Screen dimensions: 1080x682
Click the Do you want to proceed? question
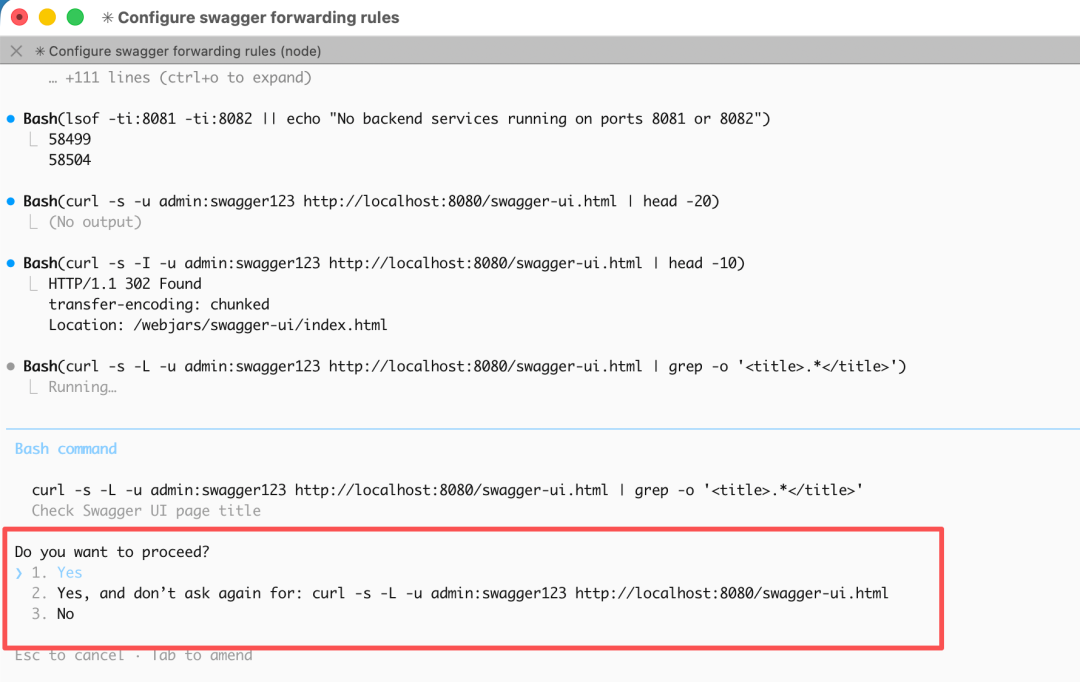click(x=112, y=552)
